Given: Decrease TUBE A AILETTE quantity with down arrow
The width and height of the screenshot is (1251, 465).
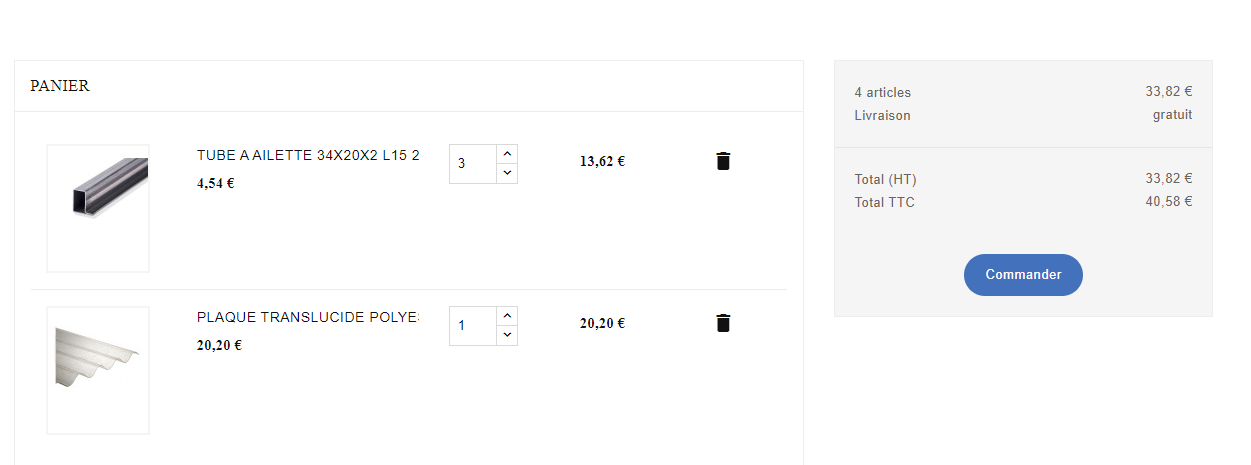Looking at the screenshot, I should coord(507,173).
